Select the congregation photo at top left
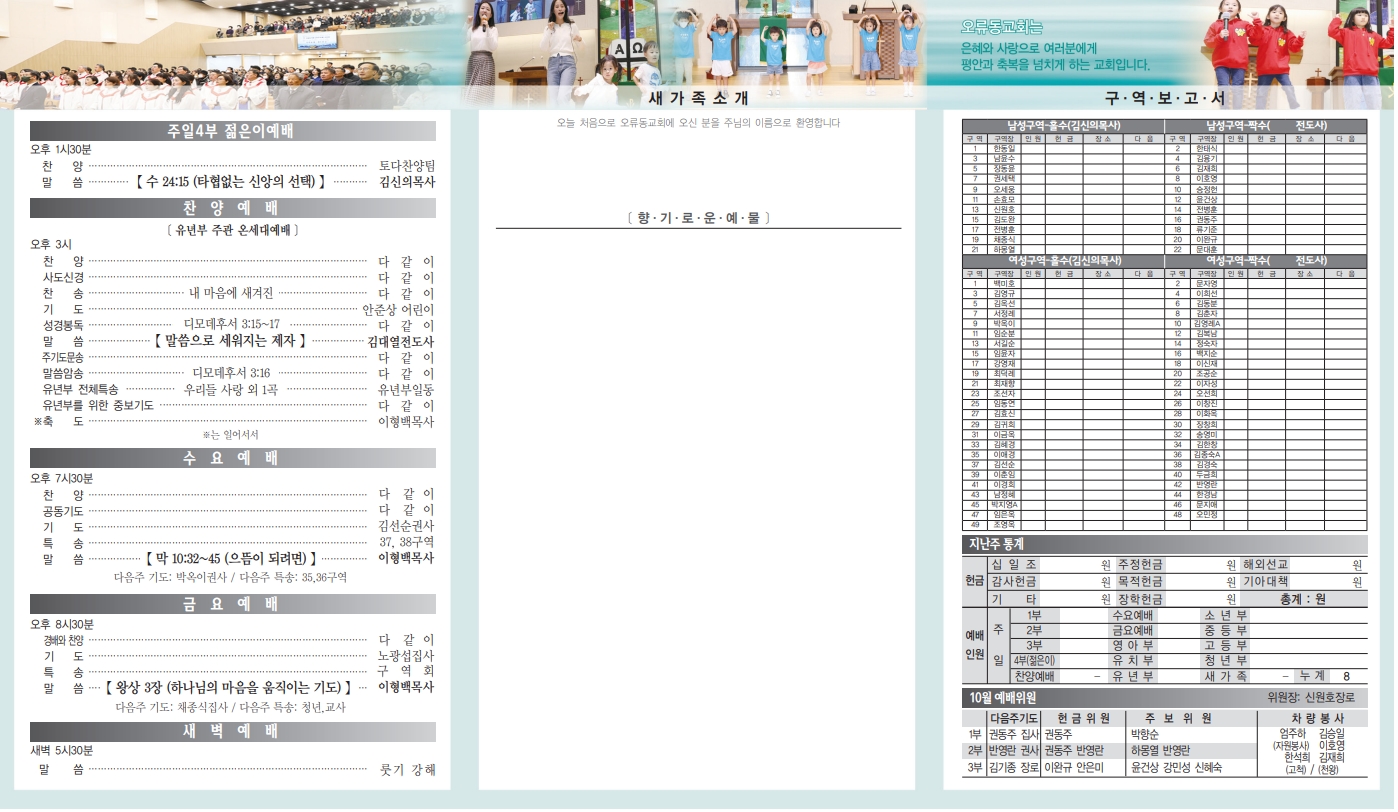 230,55
